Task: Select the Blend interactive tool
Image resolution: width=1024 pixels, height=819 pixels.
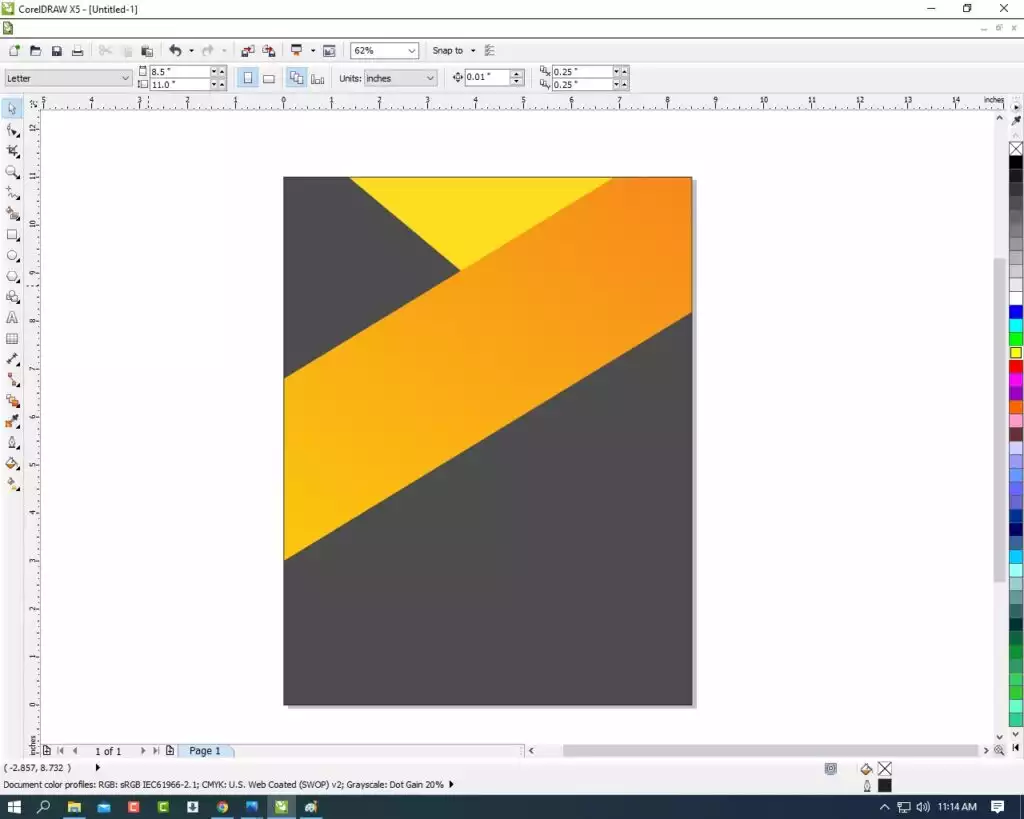Action: (12, 401)
